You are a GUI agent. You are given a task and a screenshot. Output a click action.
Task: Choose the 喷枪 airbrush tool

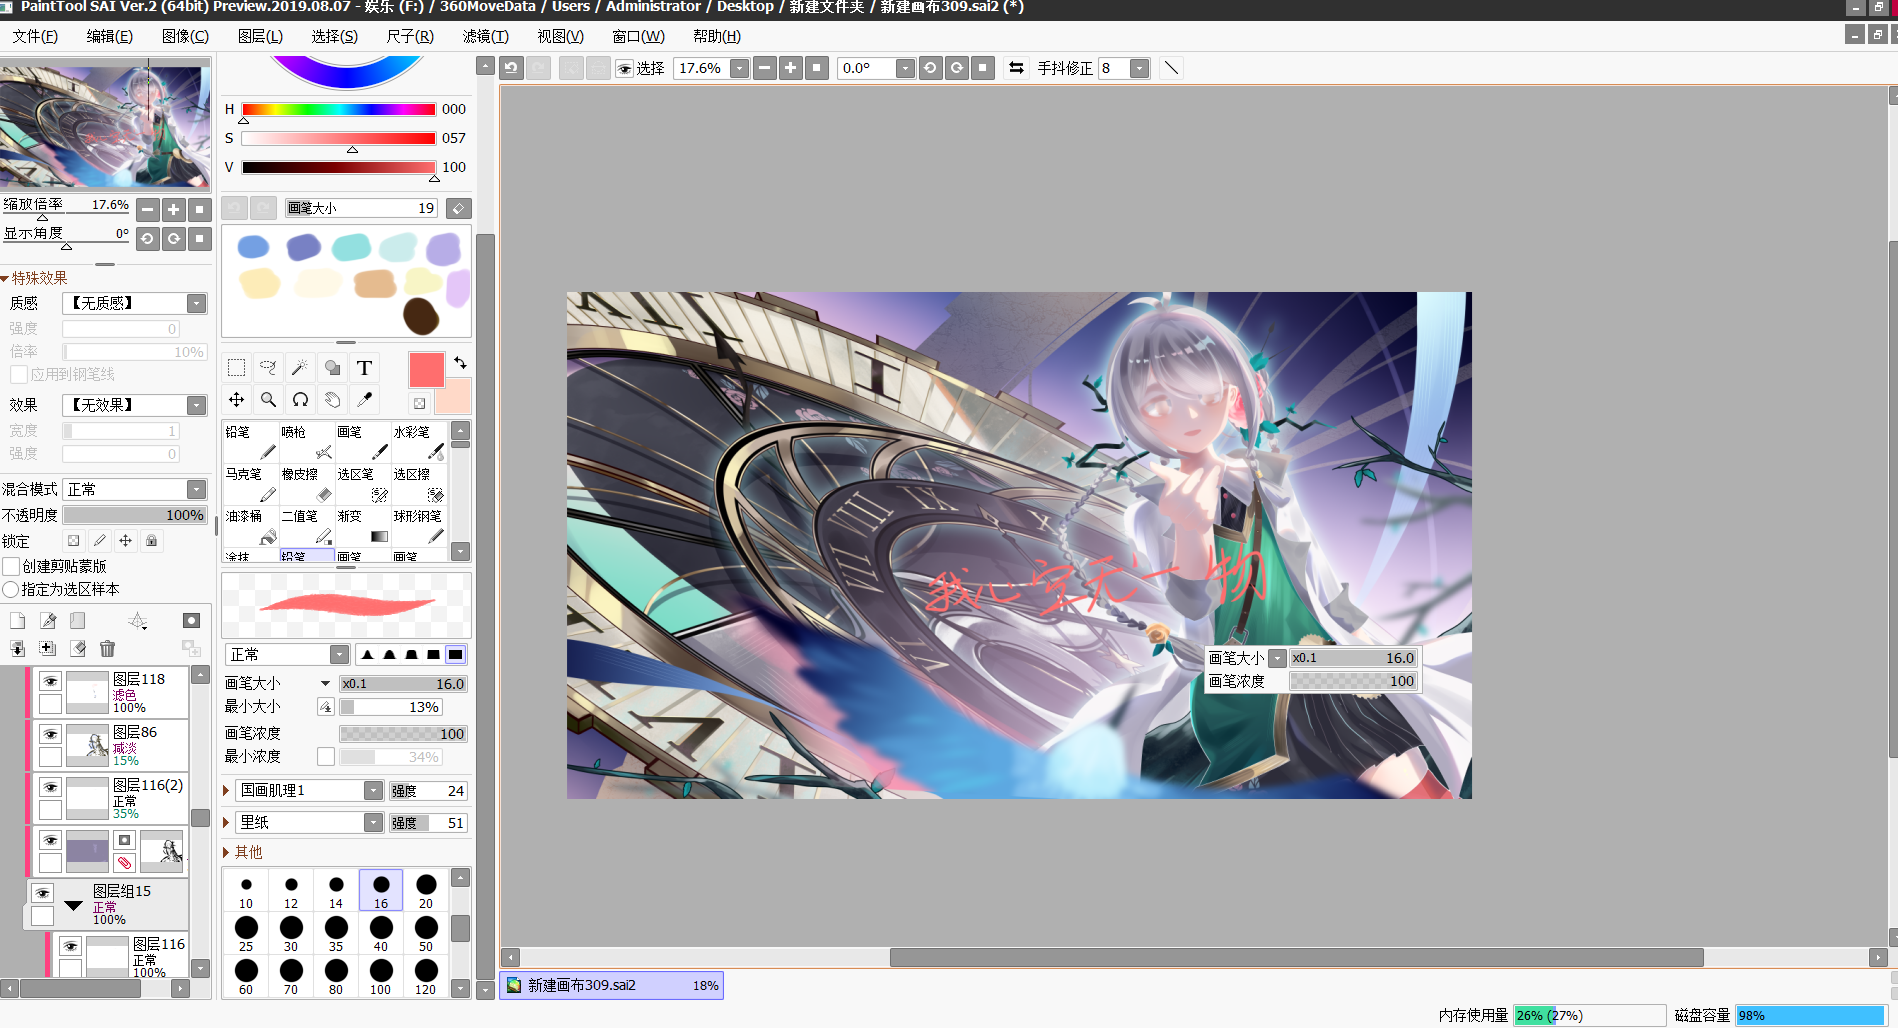tap(306, 442)
